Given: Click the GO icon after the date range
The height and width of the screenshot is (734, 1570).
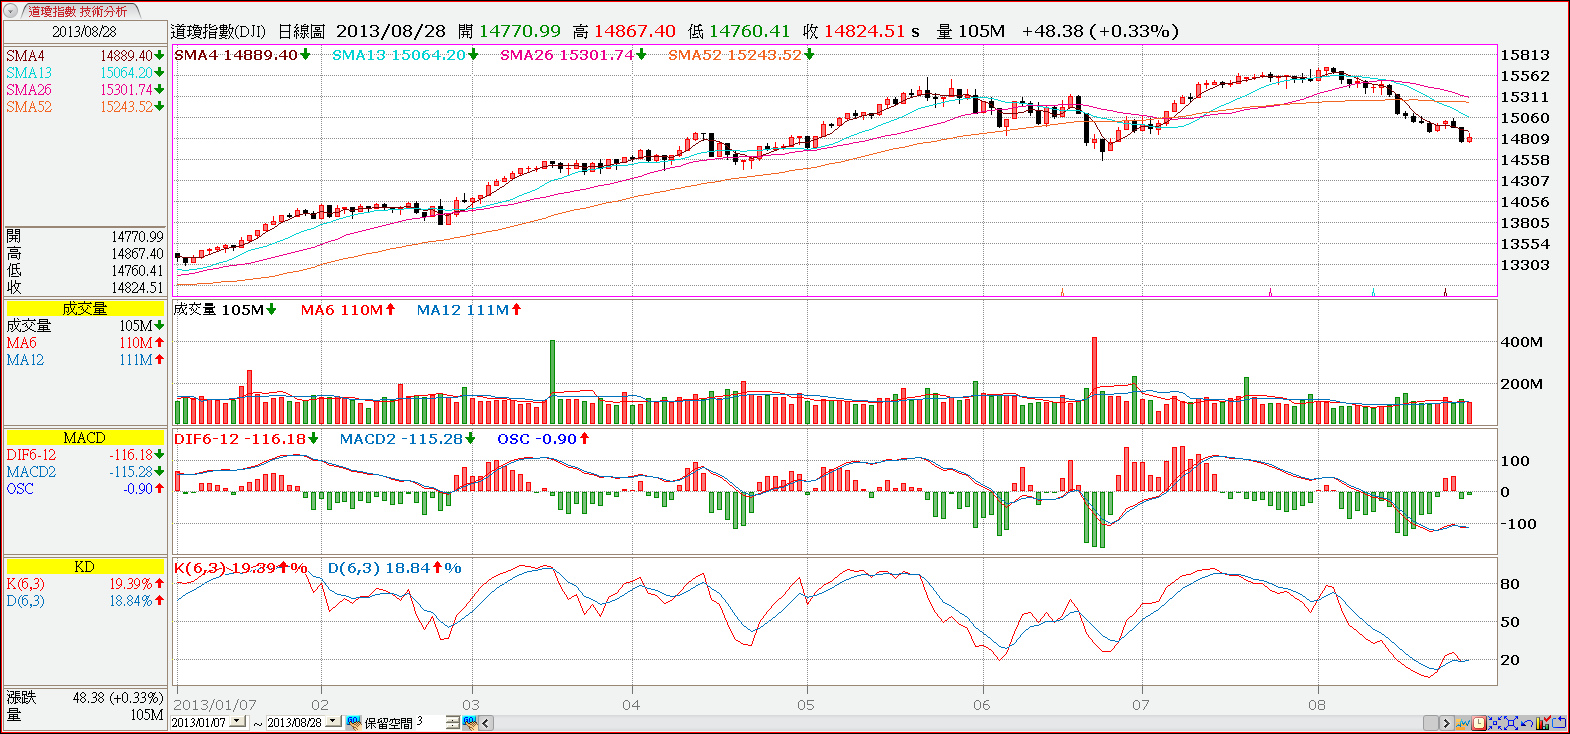Looking at the screenshot, I should [354, 722].
